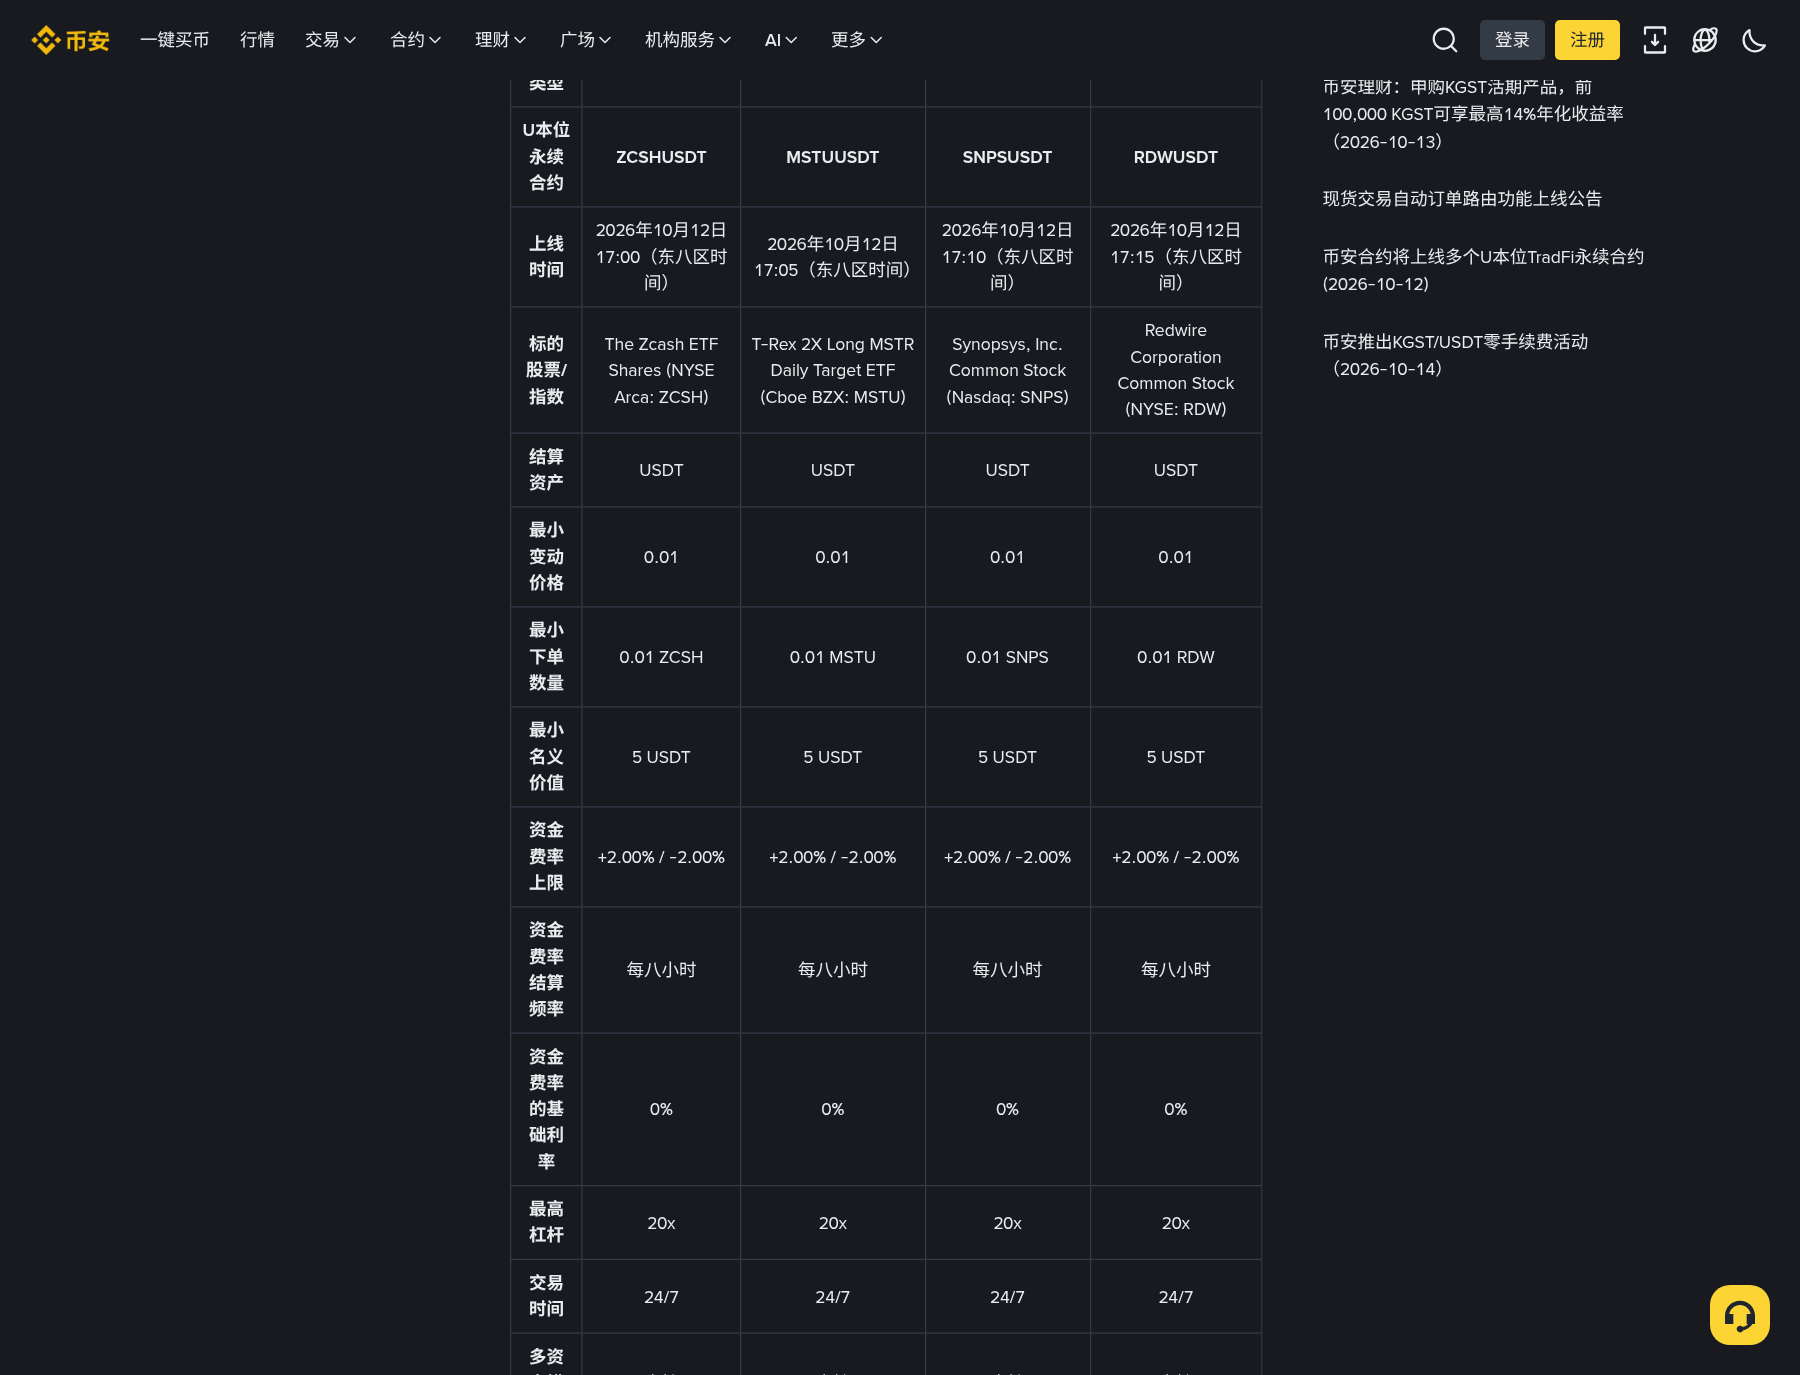This screenshot has height=1375, width=1800.
Task: Select the RDWUSDT table cell
Action: pos(1176,157)
